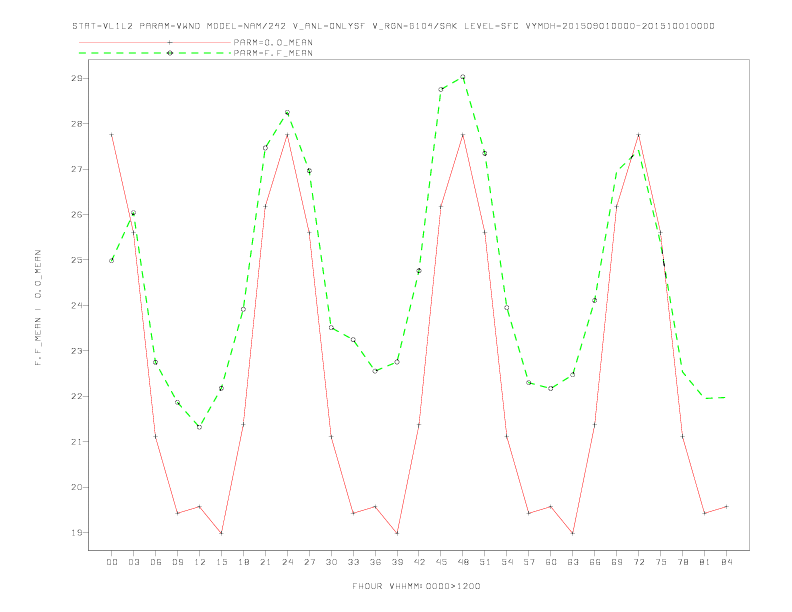792x612 pixels.
Task: Click x-axis hour label 42
Action: [x=419, y=562]
